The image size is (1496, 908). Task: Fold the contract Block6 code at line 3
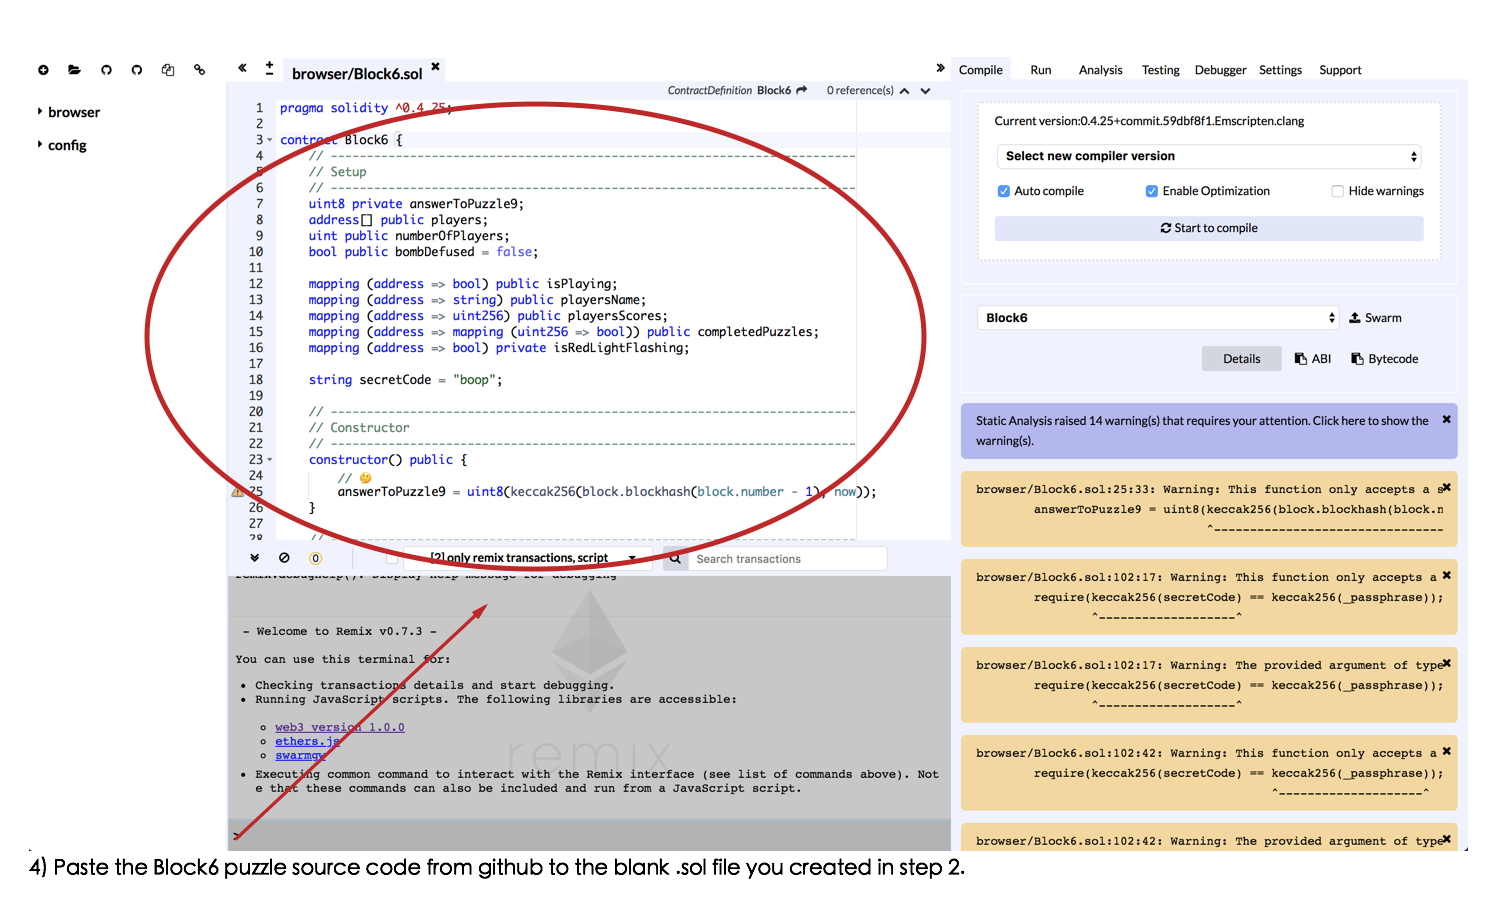coord(270,140)
